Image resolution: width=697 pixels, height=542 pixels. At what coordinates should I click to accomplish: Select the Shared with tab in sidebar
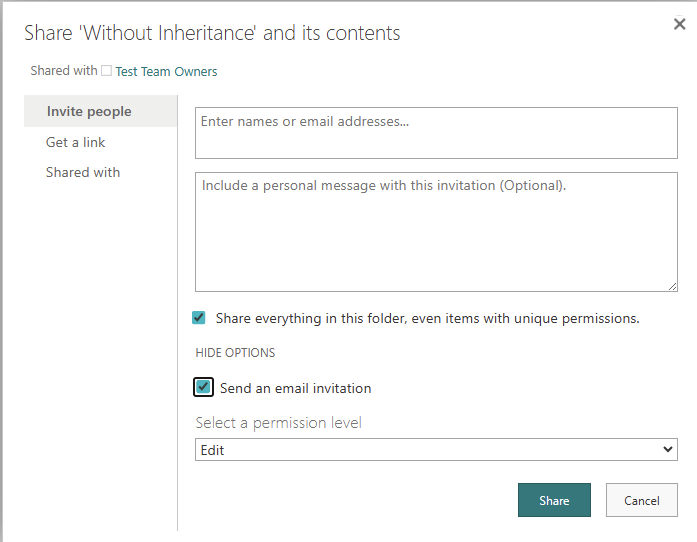tap(83, 172)
